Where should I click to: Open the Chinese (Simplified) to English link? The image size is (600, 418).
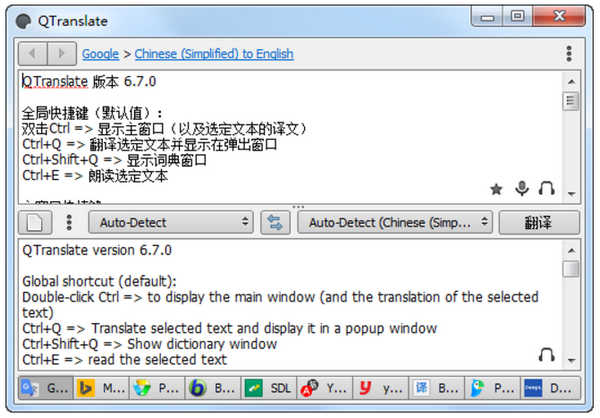tap(214, 54)
